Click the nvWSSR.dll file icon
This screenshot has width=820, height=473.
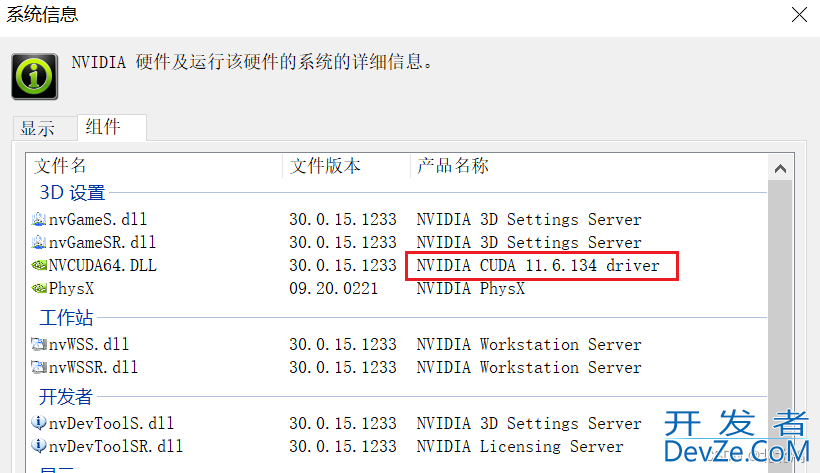[x=39, y=367]
